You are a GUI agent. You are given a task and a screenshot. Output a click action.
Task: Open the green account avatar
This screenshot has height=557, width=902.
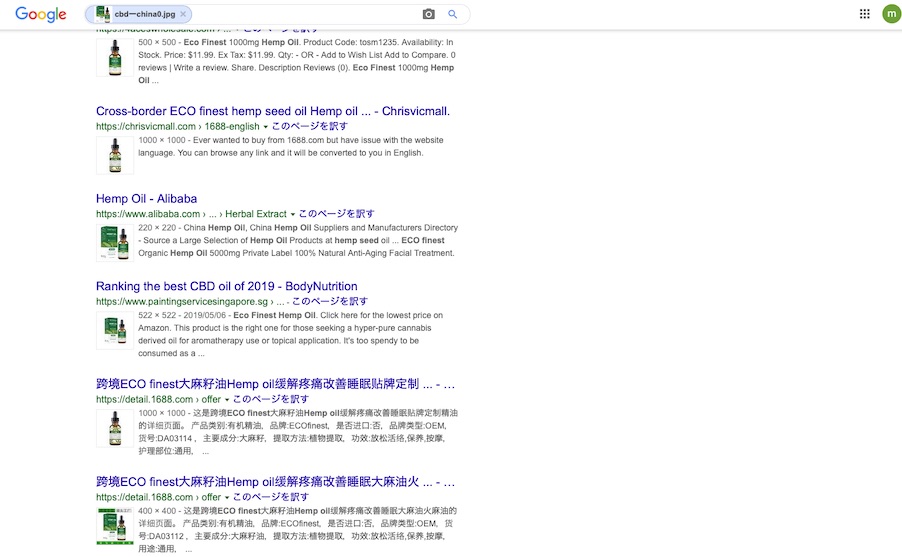tap(891, 14)
